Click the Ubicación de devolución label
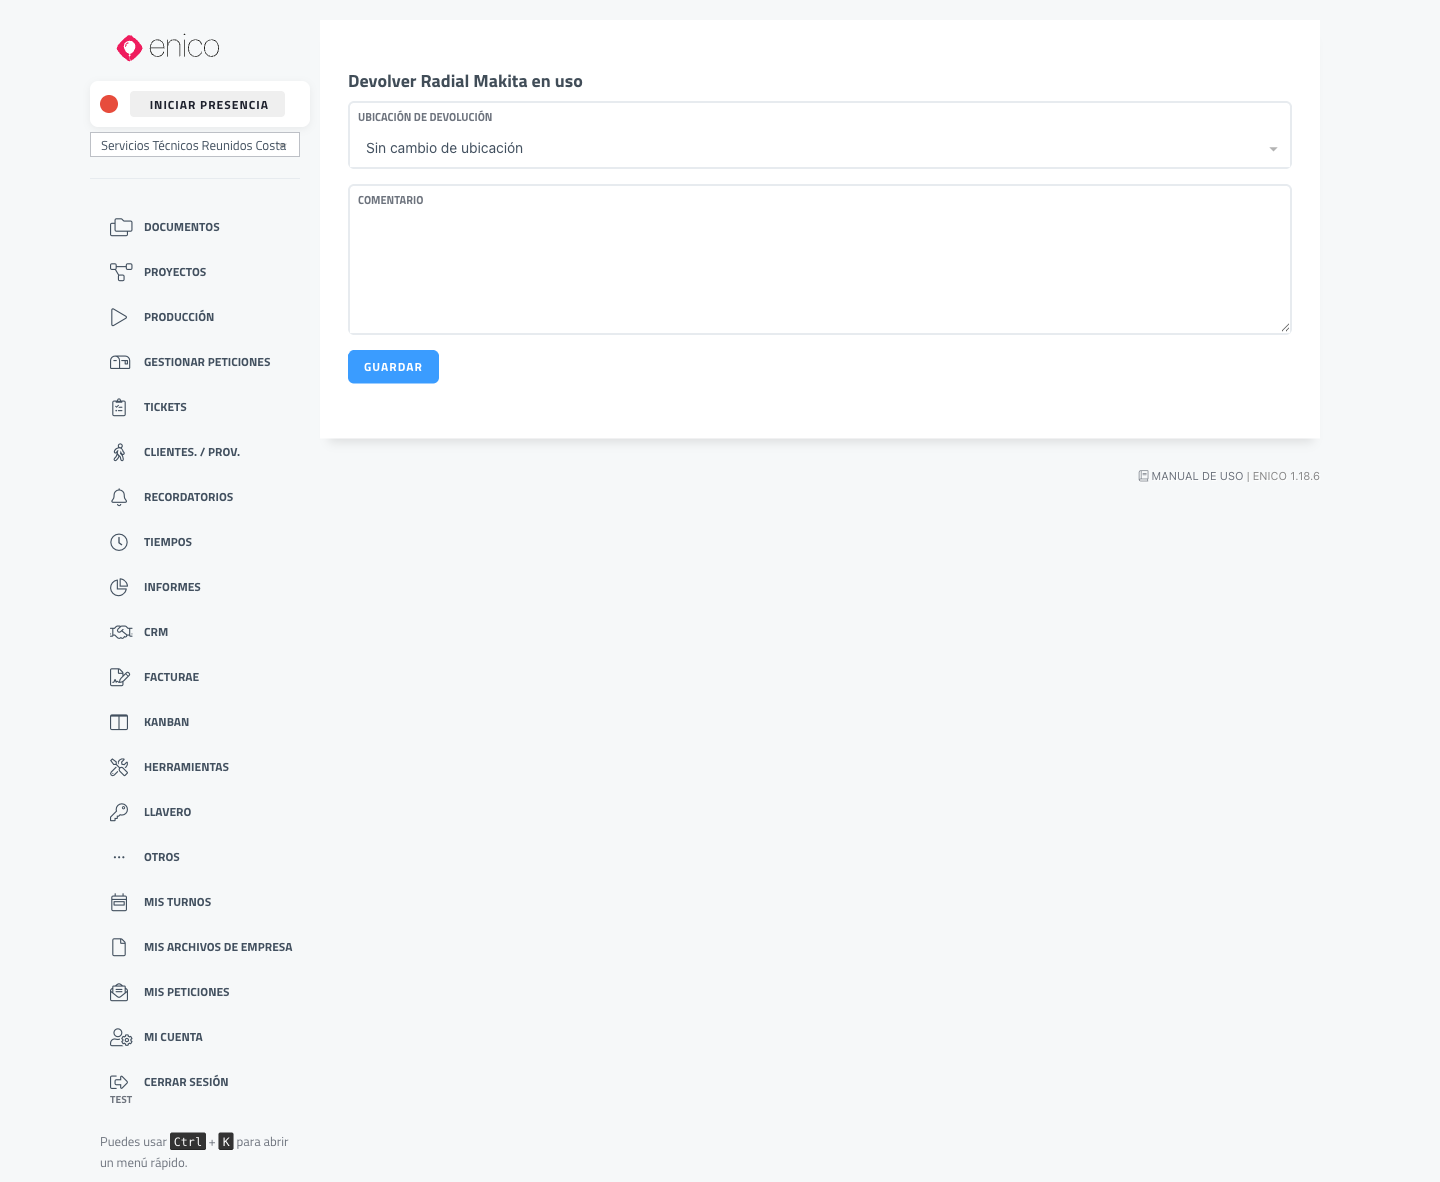The height and width of the screenshot is (1182, 1440). click(425, 117)
